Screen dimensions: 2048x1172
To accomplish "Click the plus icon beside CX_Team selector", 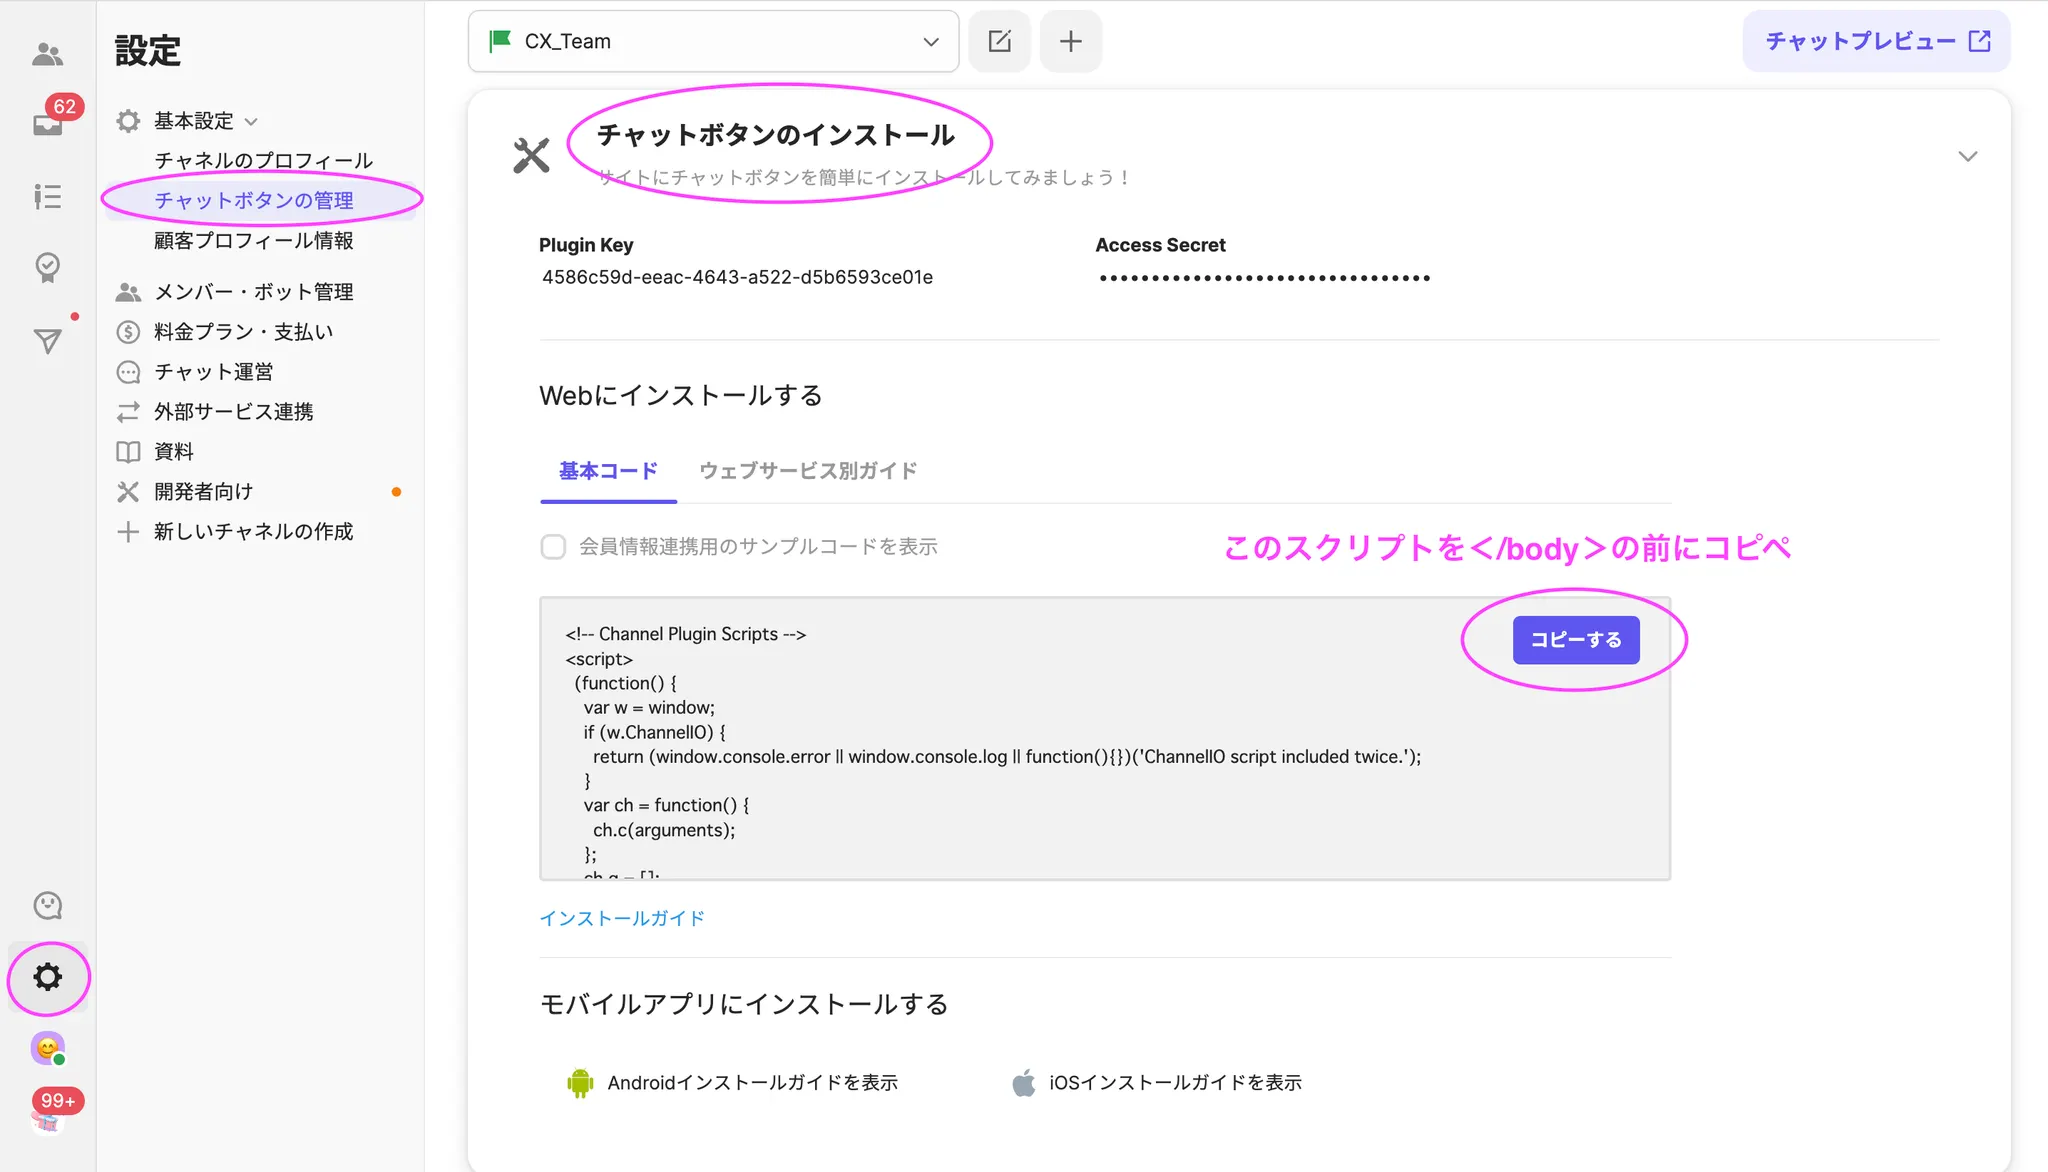I will [1070, 41].
